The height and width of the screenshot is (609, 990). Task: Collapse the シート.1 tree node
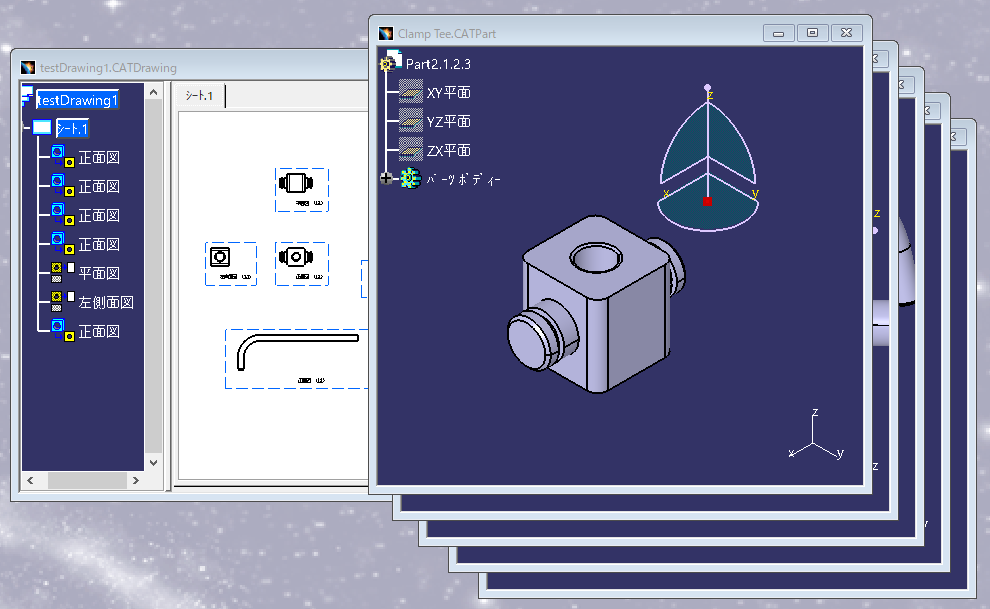tap(26, 128)
